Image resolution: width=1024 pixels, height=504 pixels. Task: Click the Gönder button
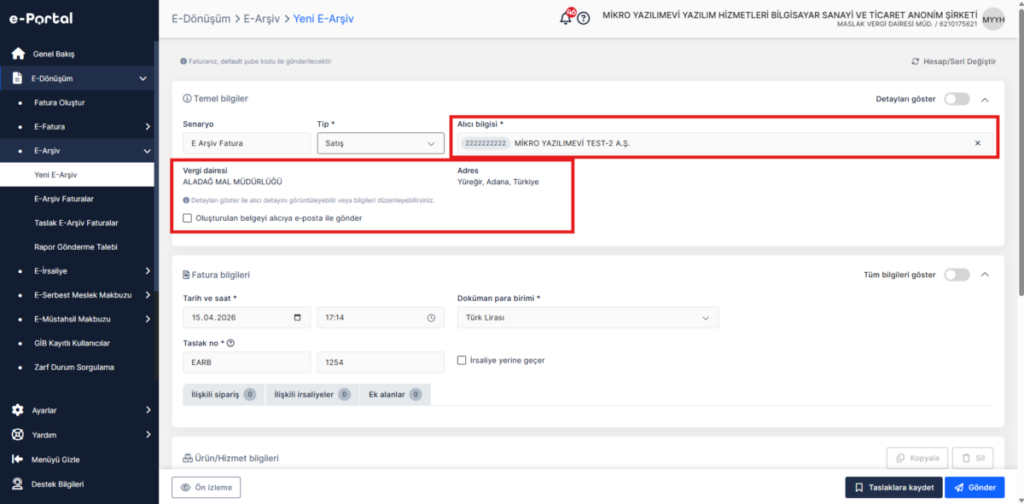(974, 488)
